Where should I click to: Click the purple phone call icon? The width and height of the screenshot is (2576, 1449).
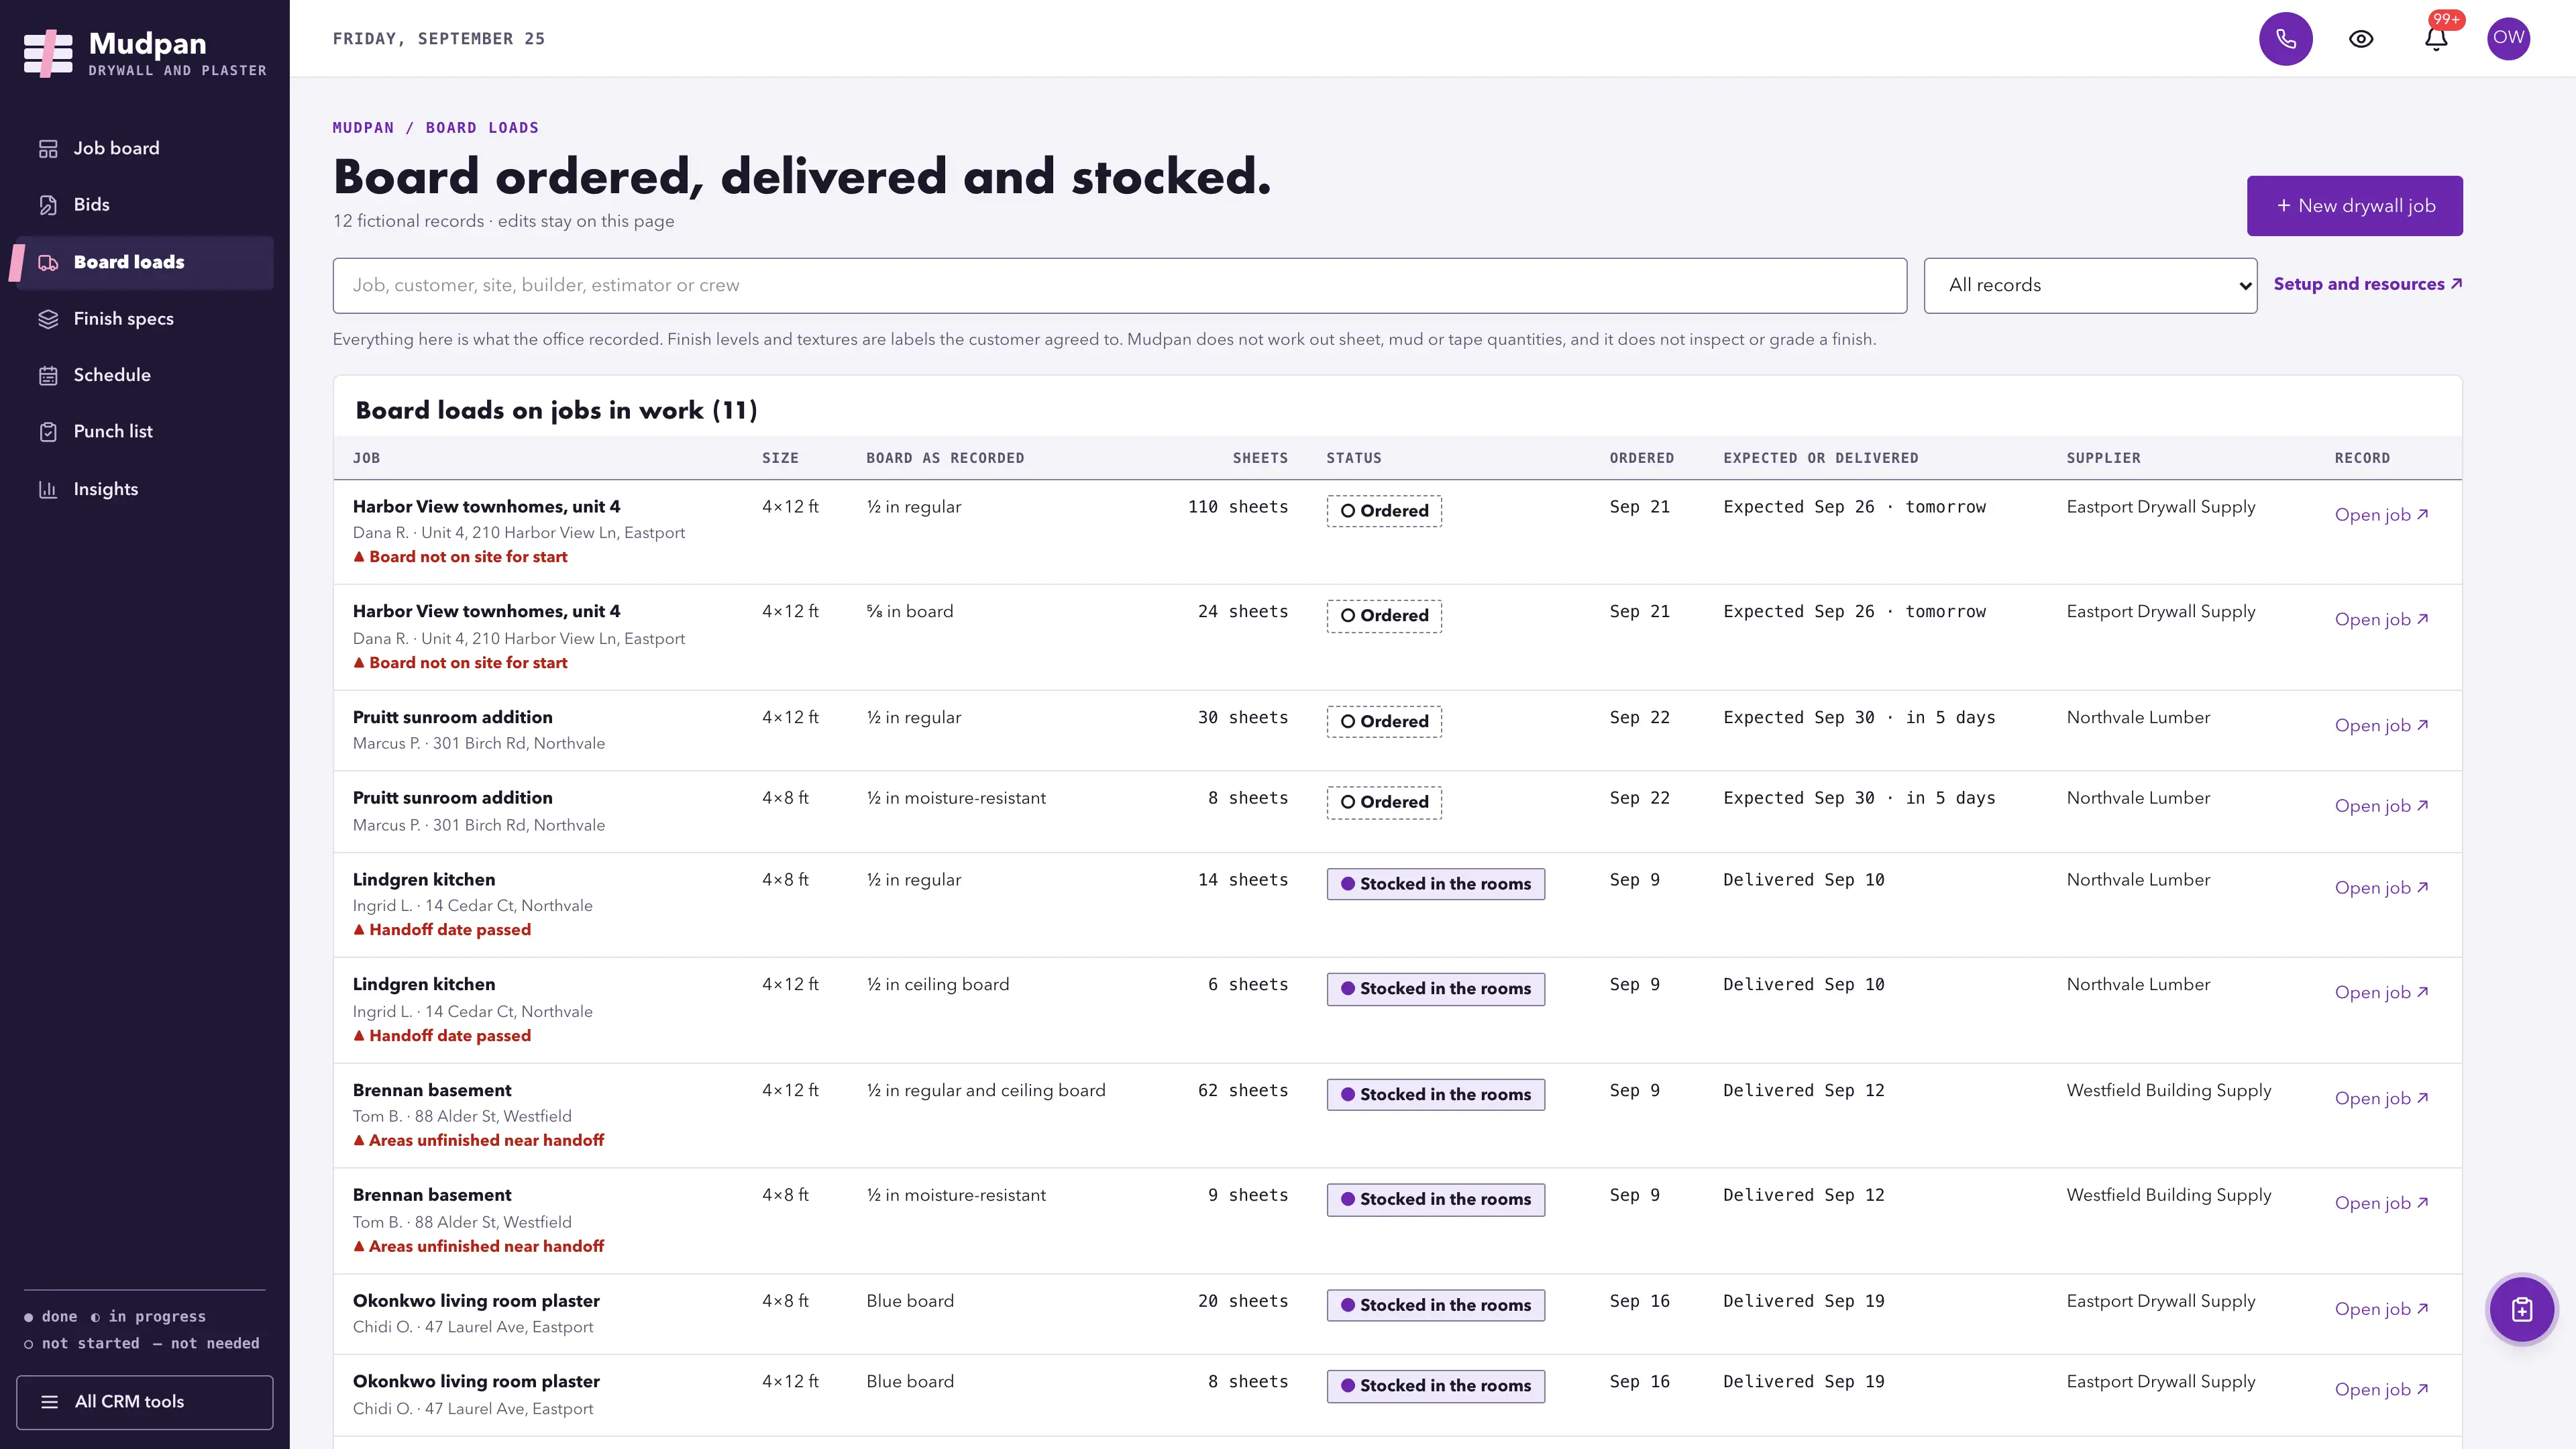click(2285, 39)
